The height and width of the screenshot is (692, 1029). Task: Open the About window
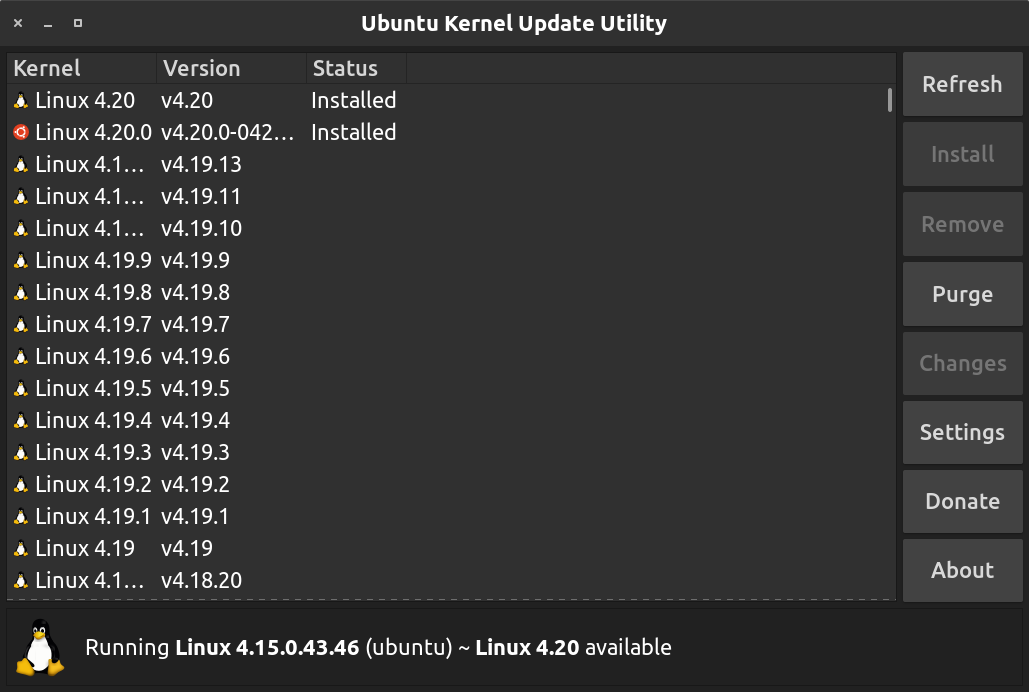(x=961, y=570)
